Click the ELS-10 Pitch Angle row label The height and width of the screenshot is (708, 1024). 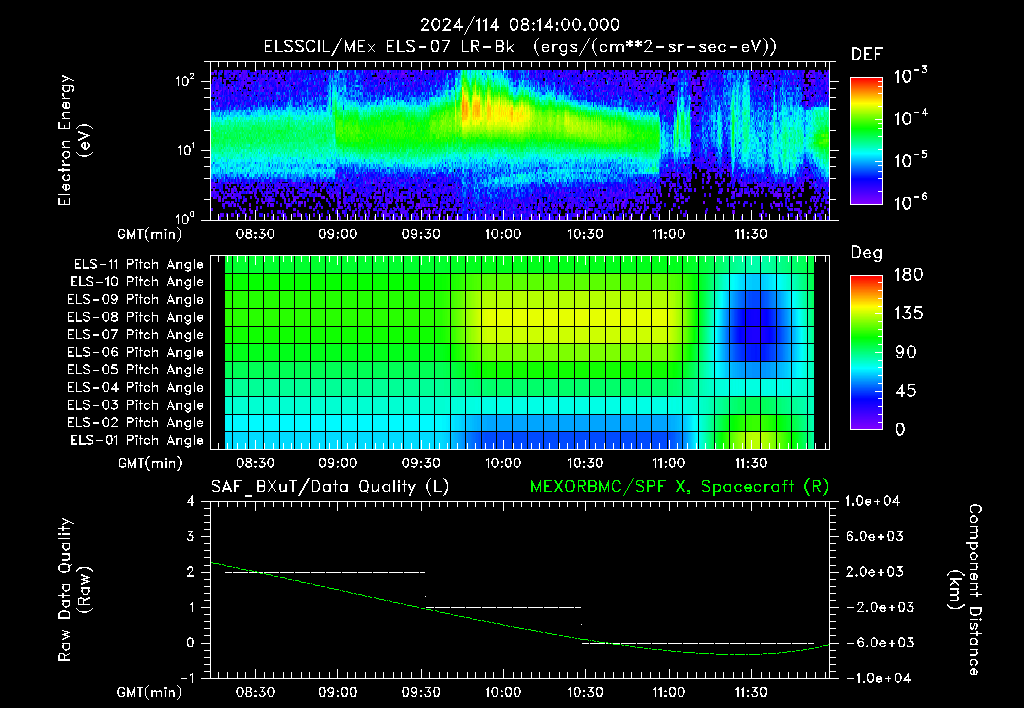[x=137, y=282]
